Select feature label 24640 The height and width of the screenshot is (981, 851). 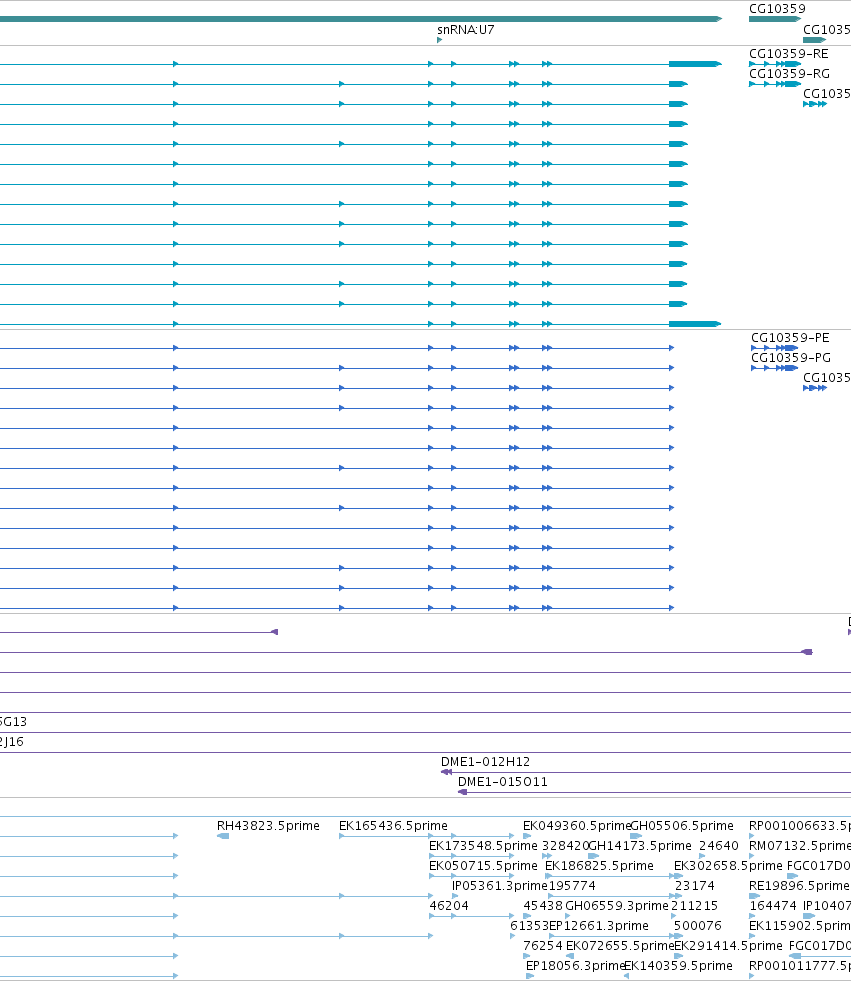pyautogui.click(x=719, y=846)
